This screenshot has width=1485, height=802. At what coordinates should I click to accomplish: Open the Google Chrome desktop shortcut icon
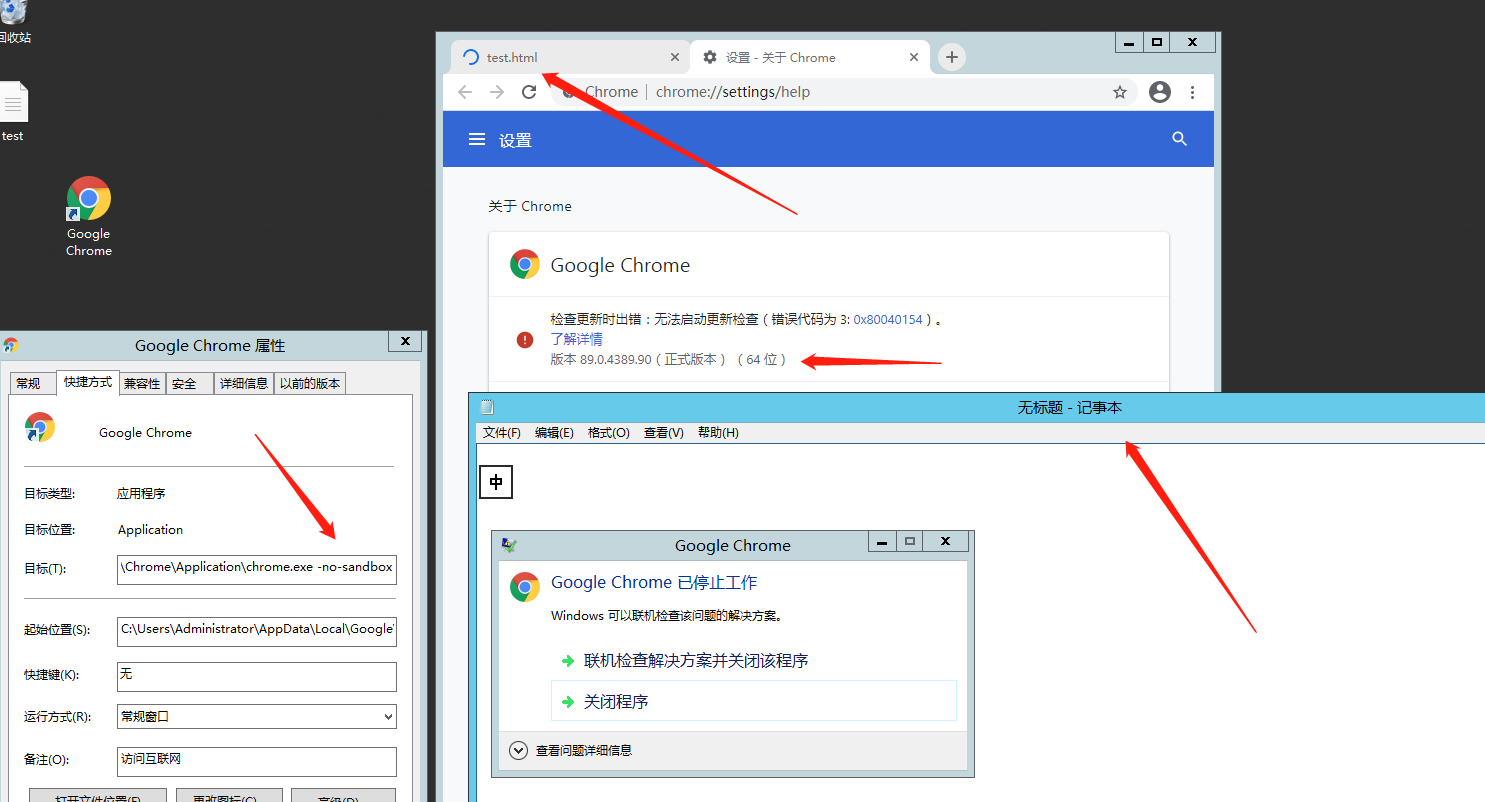[89, 199]
